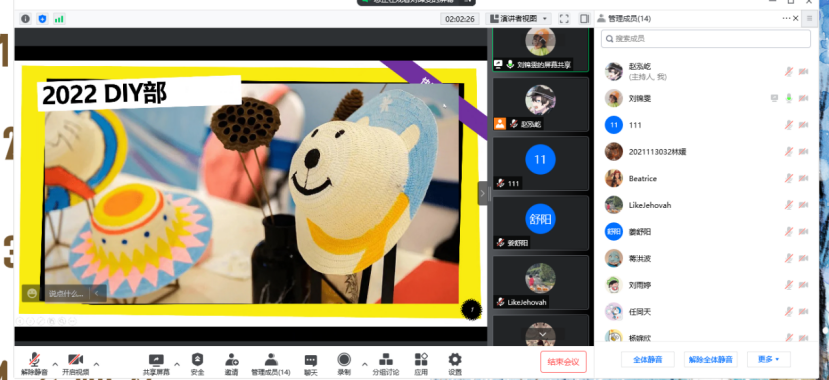Toggle Beatrice's muted microphone icon
This screenshot has height=380, width=829.
tap(789, 178)
